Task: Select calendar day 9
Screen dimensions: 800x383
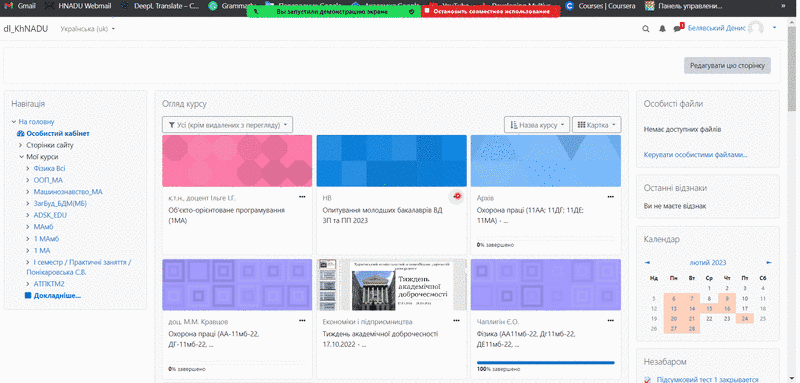Action: click(727, 298)
